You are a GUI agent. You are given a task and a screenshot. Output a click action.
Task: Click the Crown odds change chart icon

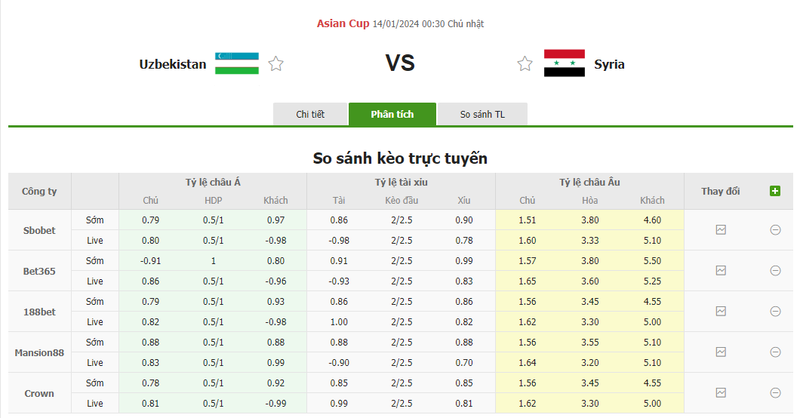coord(720,392)
